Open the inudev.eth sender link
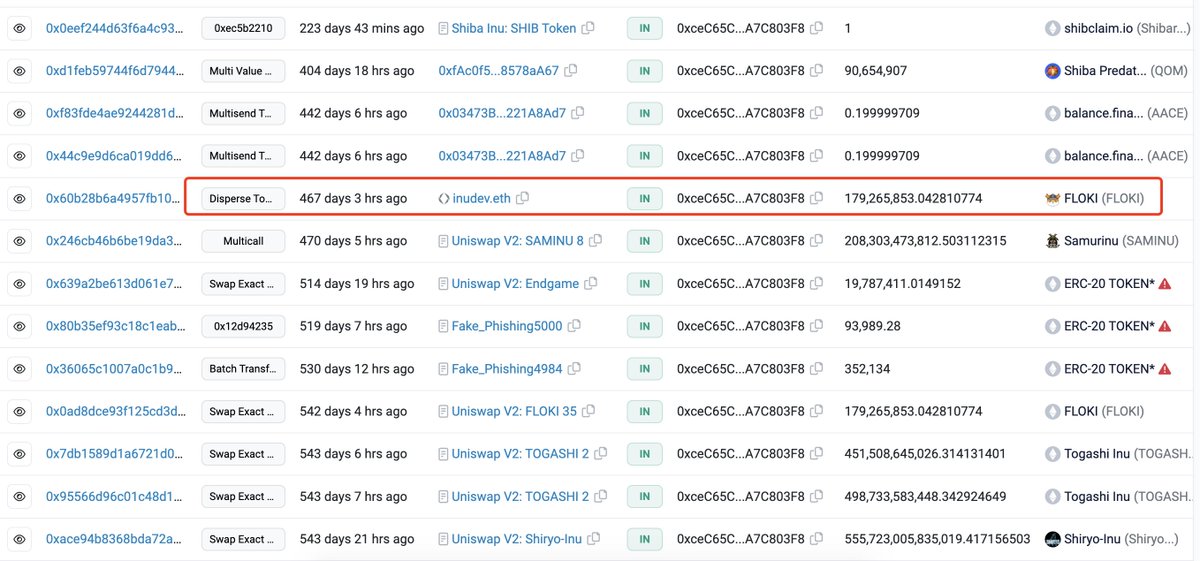 pyautogui.click(x=481, y=199)
